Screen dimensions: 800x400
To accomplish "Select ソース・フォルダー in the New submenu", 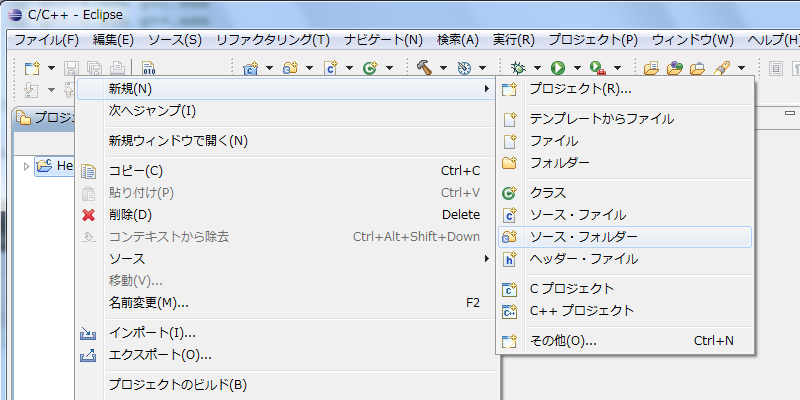I will (x=624, y=237).
